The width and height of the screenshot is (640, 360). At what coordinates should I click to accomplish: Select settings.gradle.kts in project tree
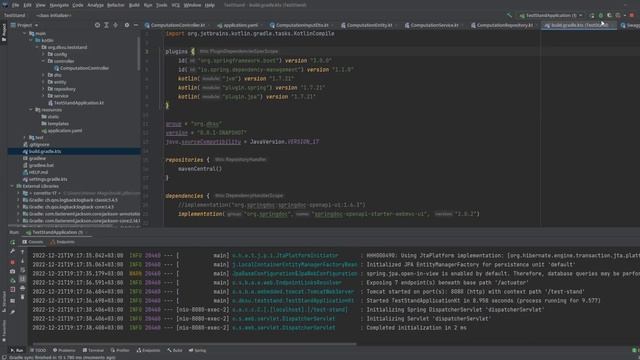point(45,179)
